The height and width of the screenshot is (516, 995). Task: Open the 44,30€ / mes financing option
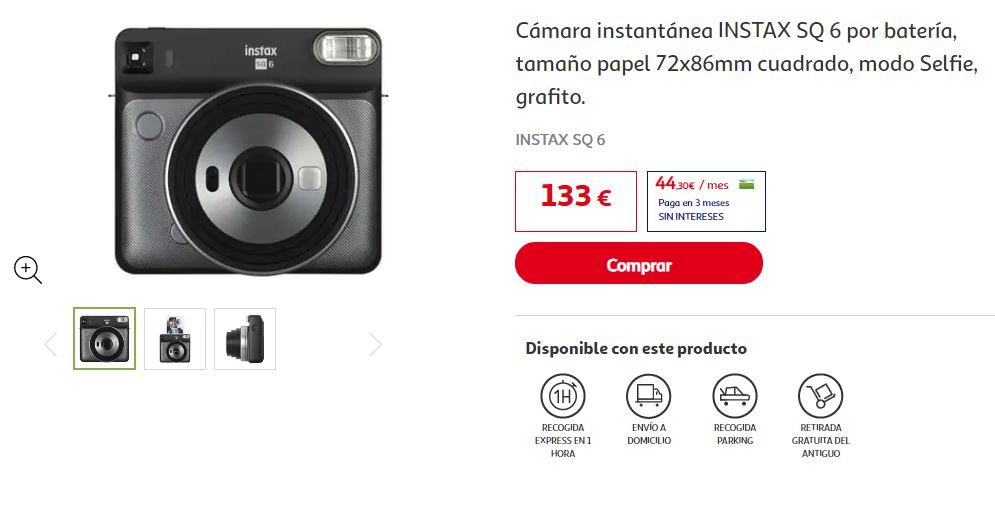click(706, 201)
